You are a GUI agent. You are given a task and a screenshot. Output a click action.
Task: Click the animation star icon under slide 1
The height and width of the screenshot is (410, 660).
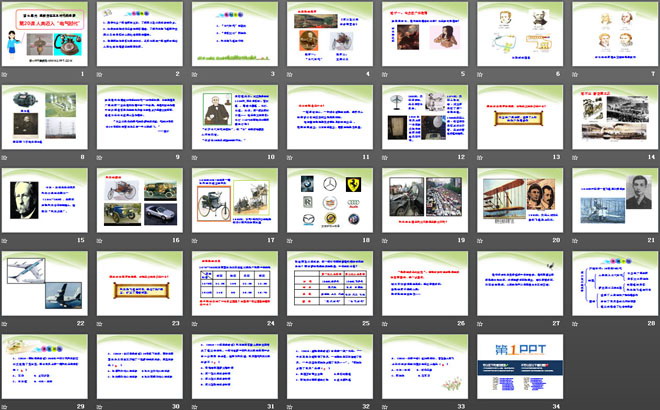point(7,74)
